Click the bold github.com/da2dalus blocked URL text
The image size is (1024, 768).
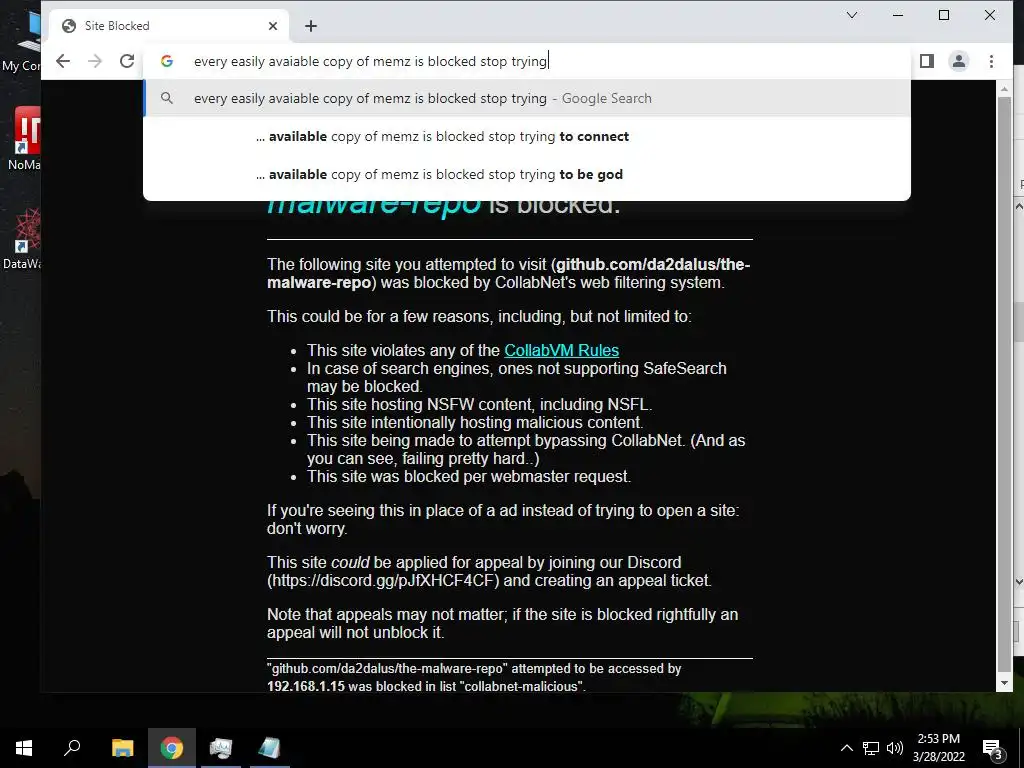click(x=509, y=274)
